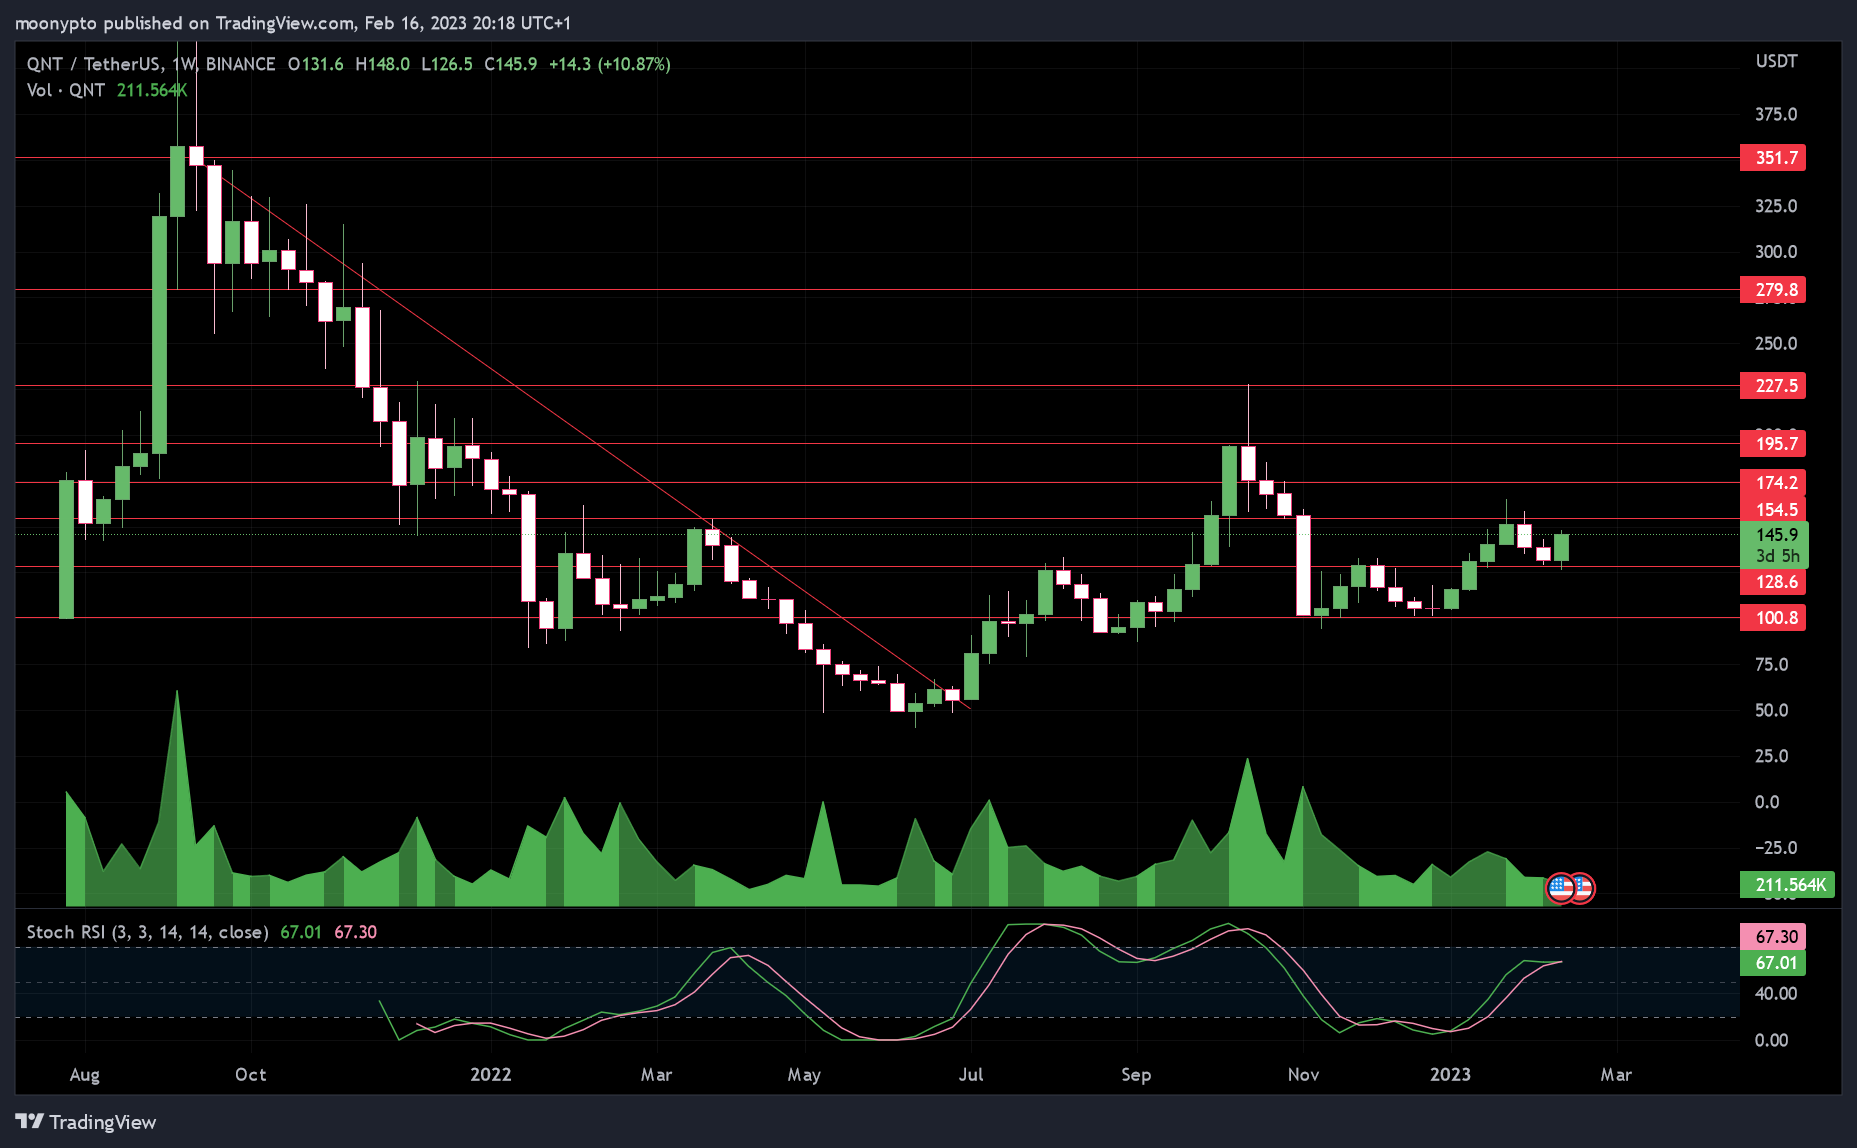The width and height of the screenshot is (1857, 1148).
Task: Click the Jul time axis label
Action: pyautogui.click(x=971, y=1075)
